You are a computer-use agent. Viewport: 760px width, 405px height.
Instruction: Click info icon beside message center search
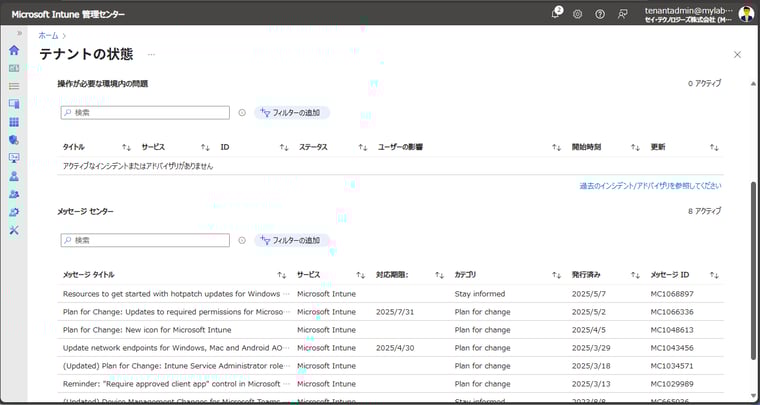pyautogui.click(x=242, y=240)
